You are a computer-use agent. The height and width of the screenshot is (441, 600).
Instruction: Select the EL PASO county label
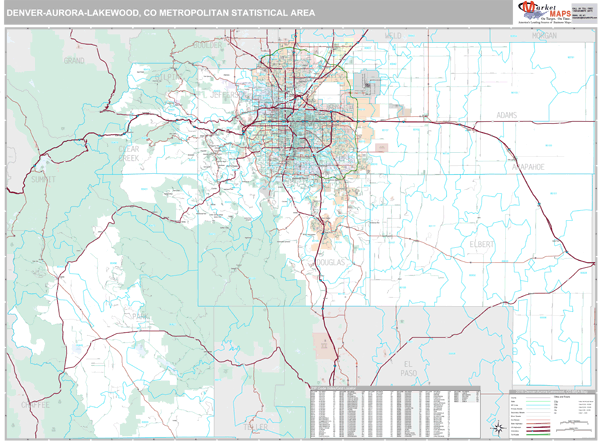click(x=409, y=368)
